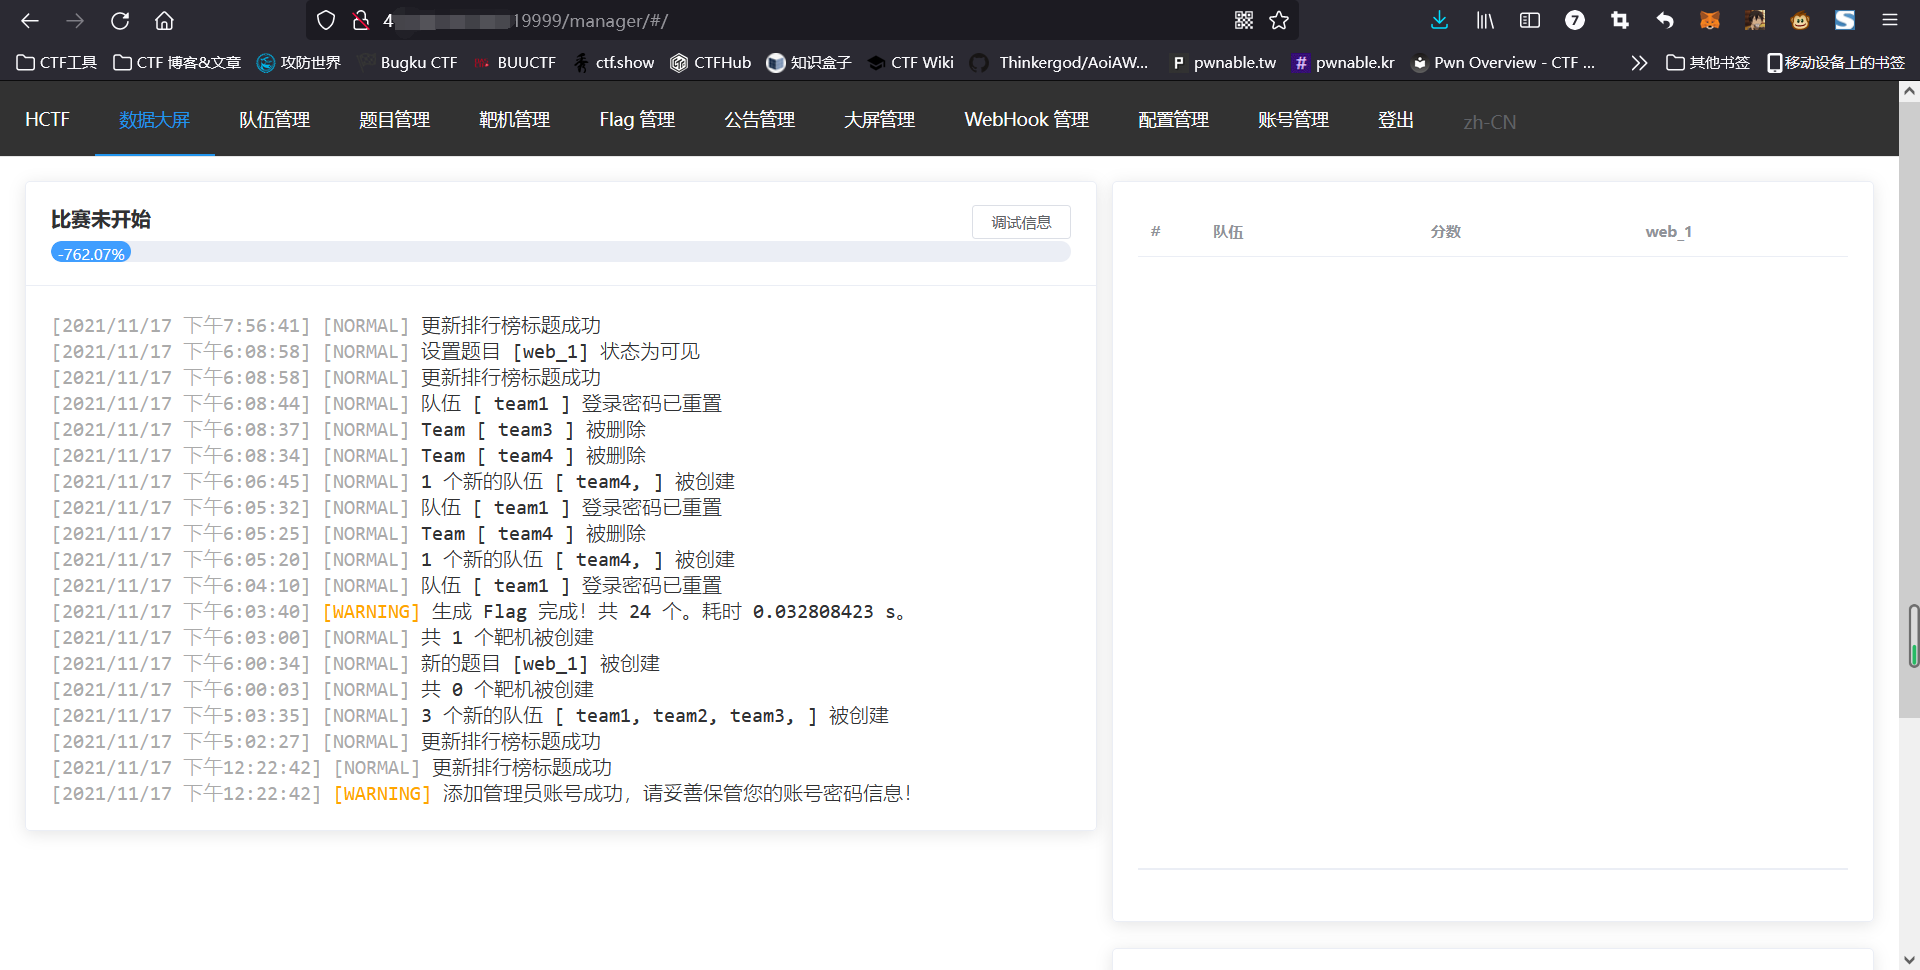Open the hamburger application menu
This screenshot has width=1920, height=970.
1890,20
